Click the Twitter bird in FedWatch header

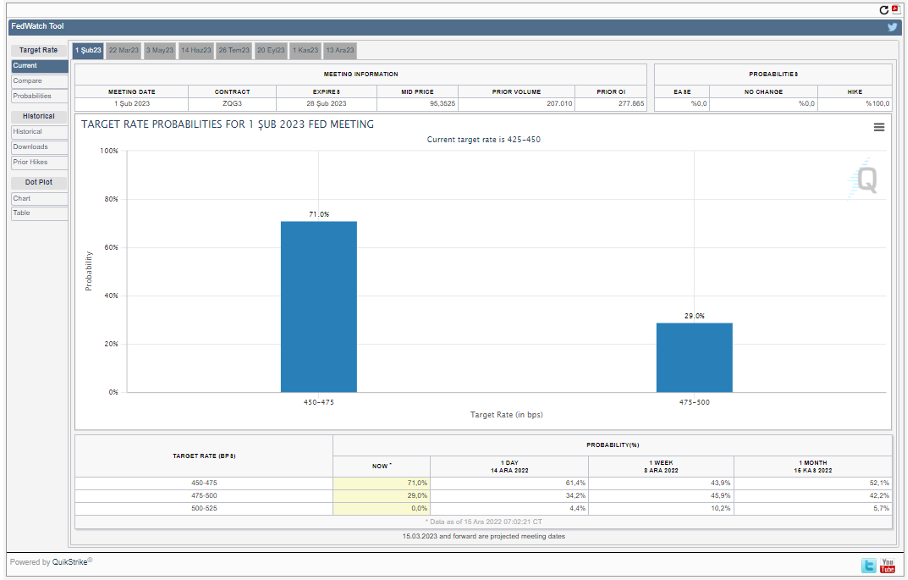(x=892, y=27)
